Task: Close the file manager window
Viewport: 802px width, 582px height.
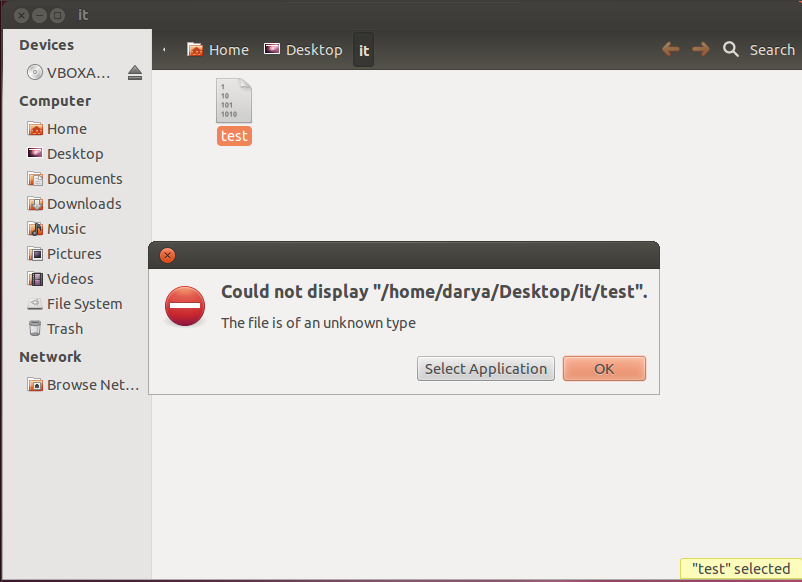Action: point(21,15)
